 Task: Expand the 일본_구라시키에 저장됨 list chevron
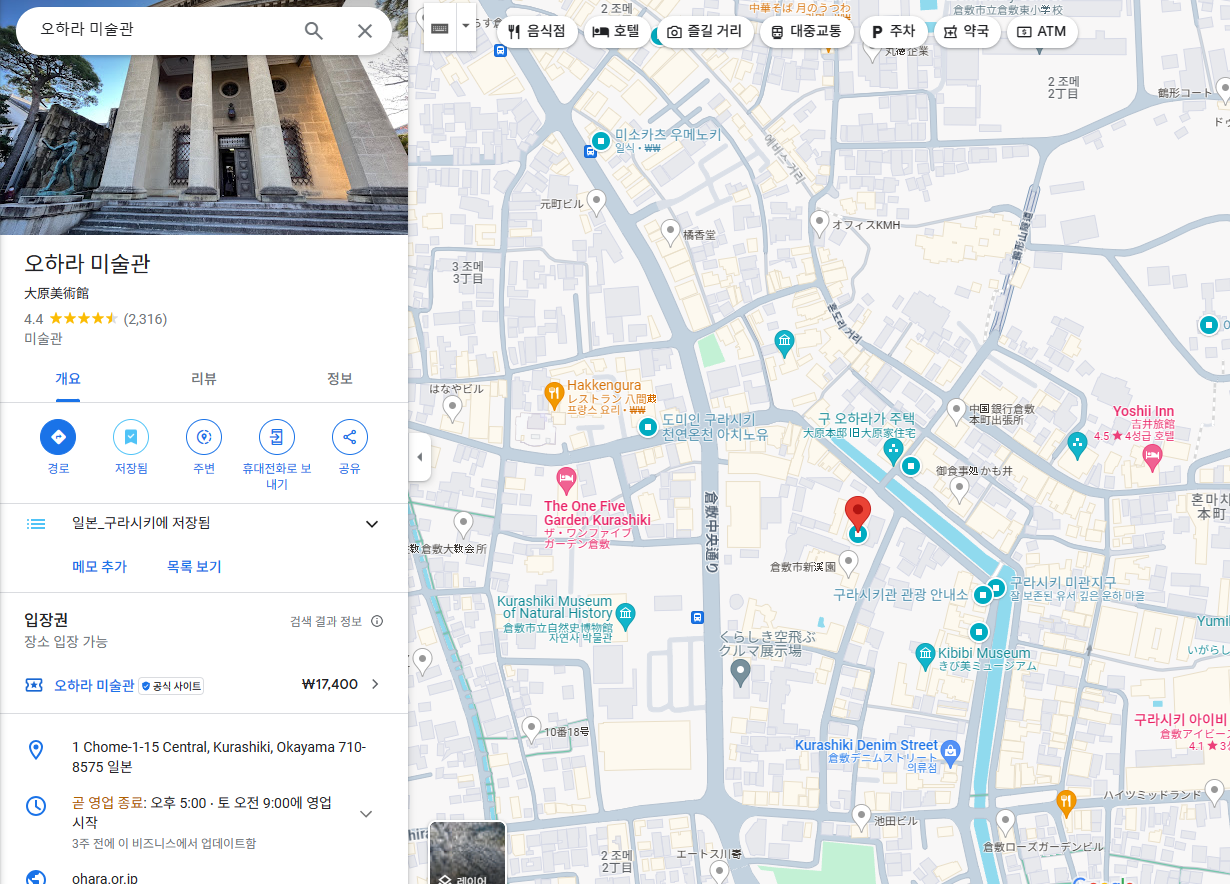pos(372,524)
